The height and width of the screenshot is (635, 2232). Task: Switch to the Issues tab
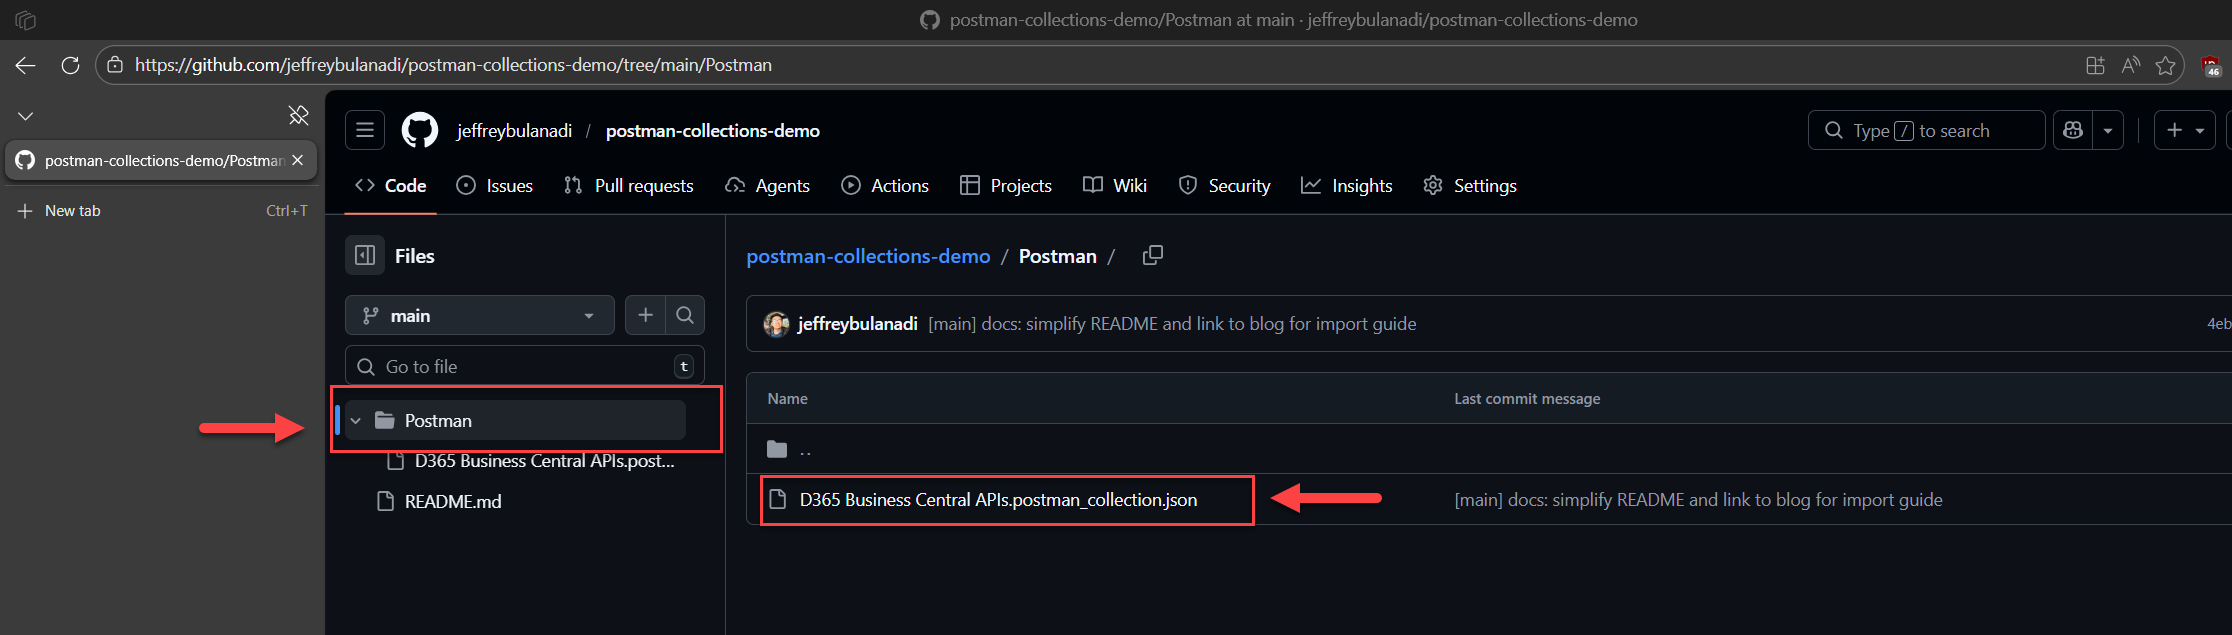(495, 186)
